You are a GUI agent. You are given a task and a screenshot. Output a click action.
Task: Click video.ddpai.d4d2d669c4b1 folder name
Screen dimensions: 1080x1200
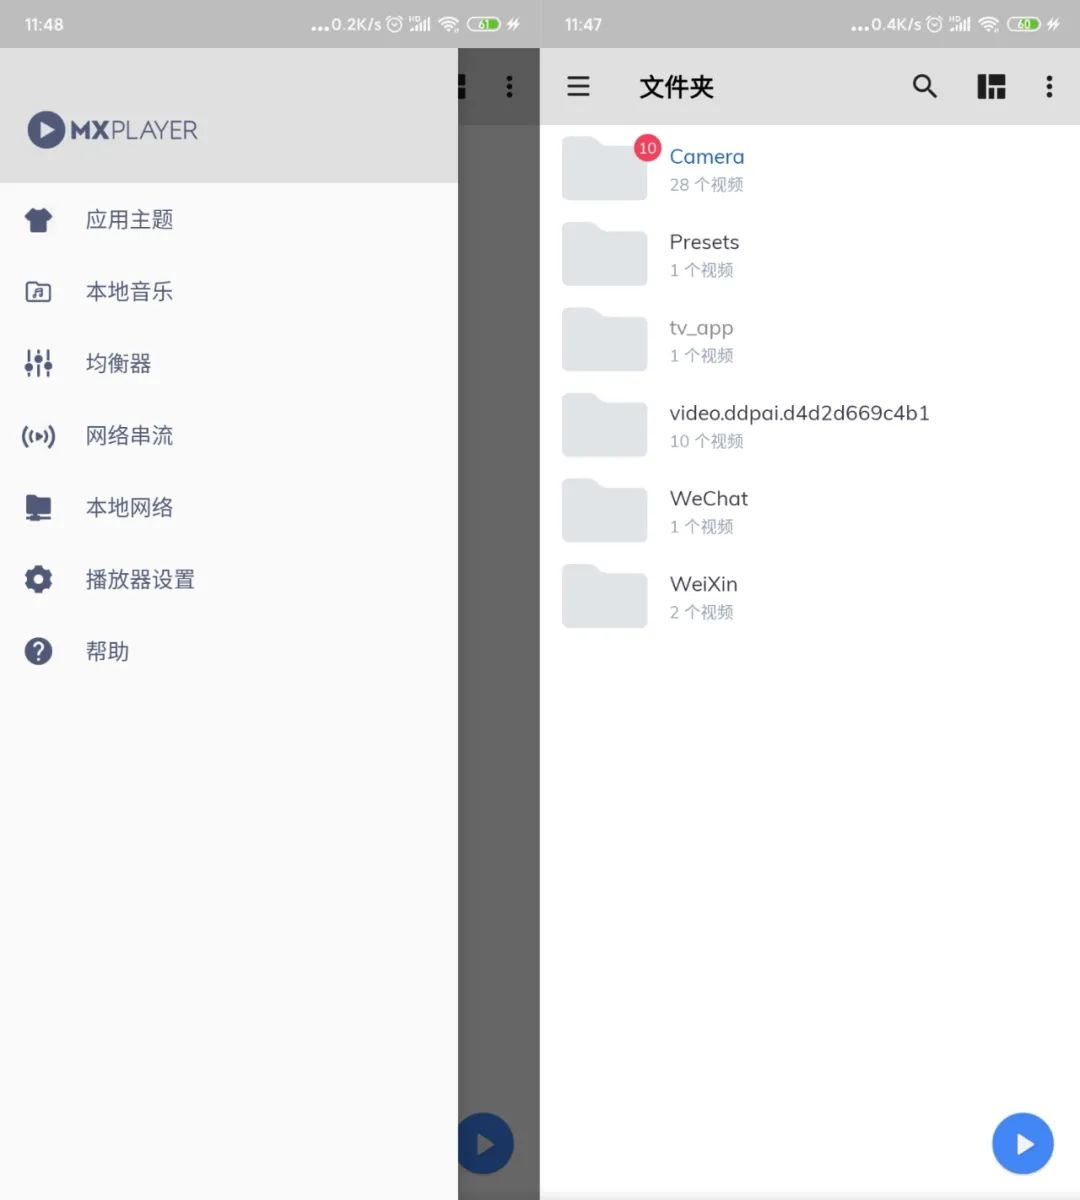799,413
